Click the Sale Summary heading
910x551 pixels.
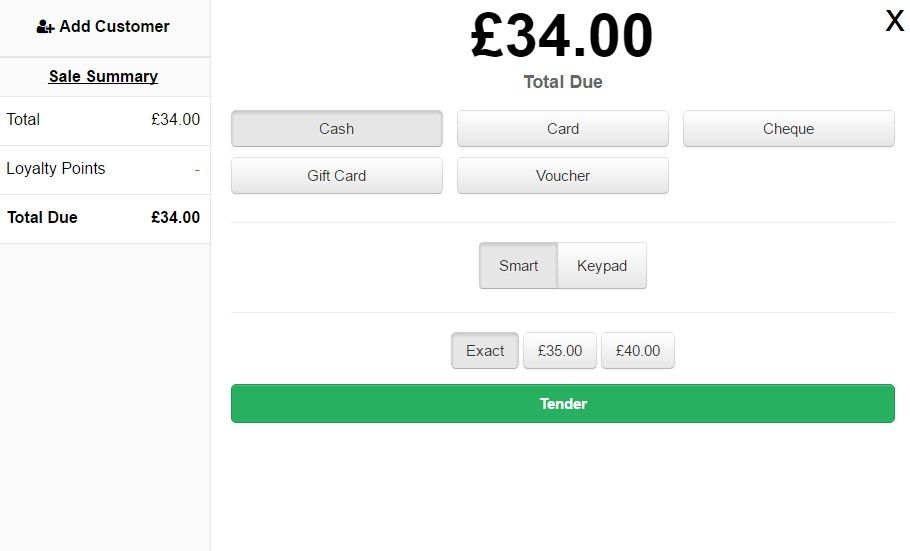tap(103, 77)
